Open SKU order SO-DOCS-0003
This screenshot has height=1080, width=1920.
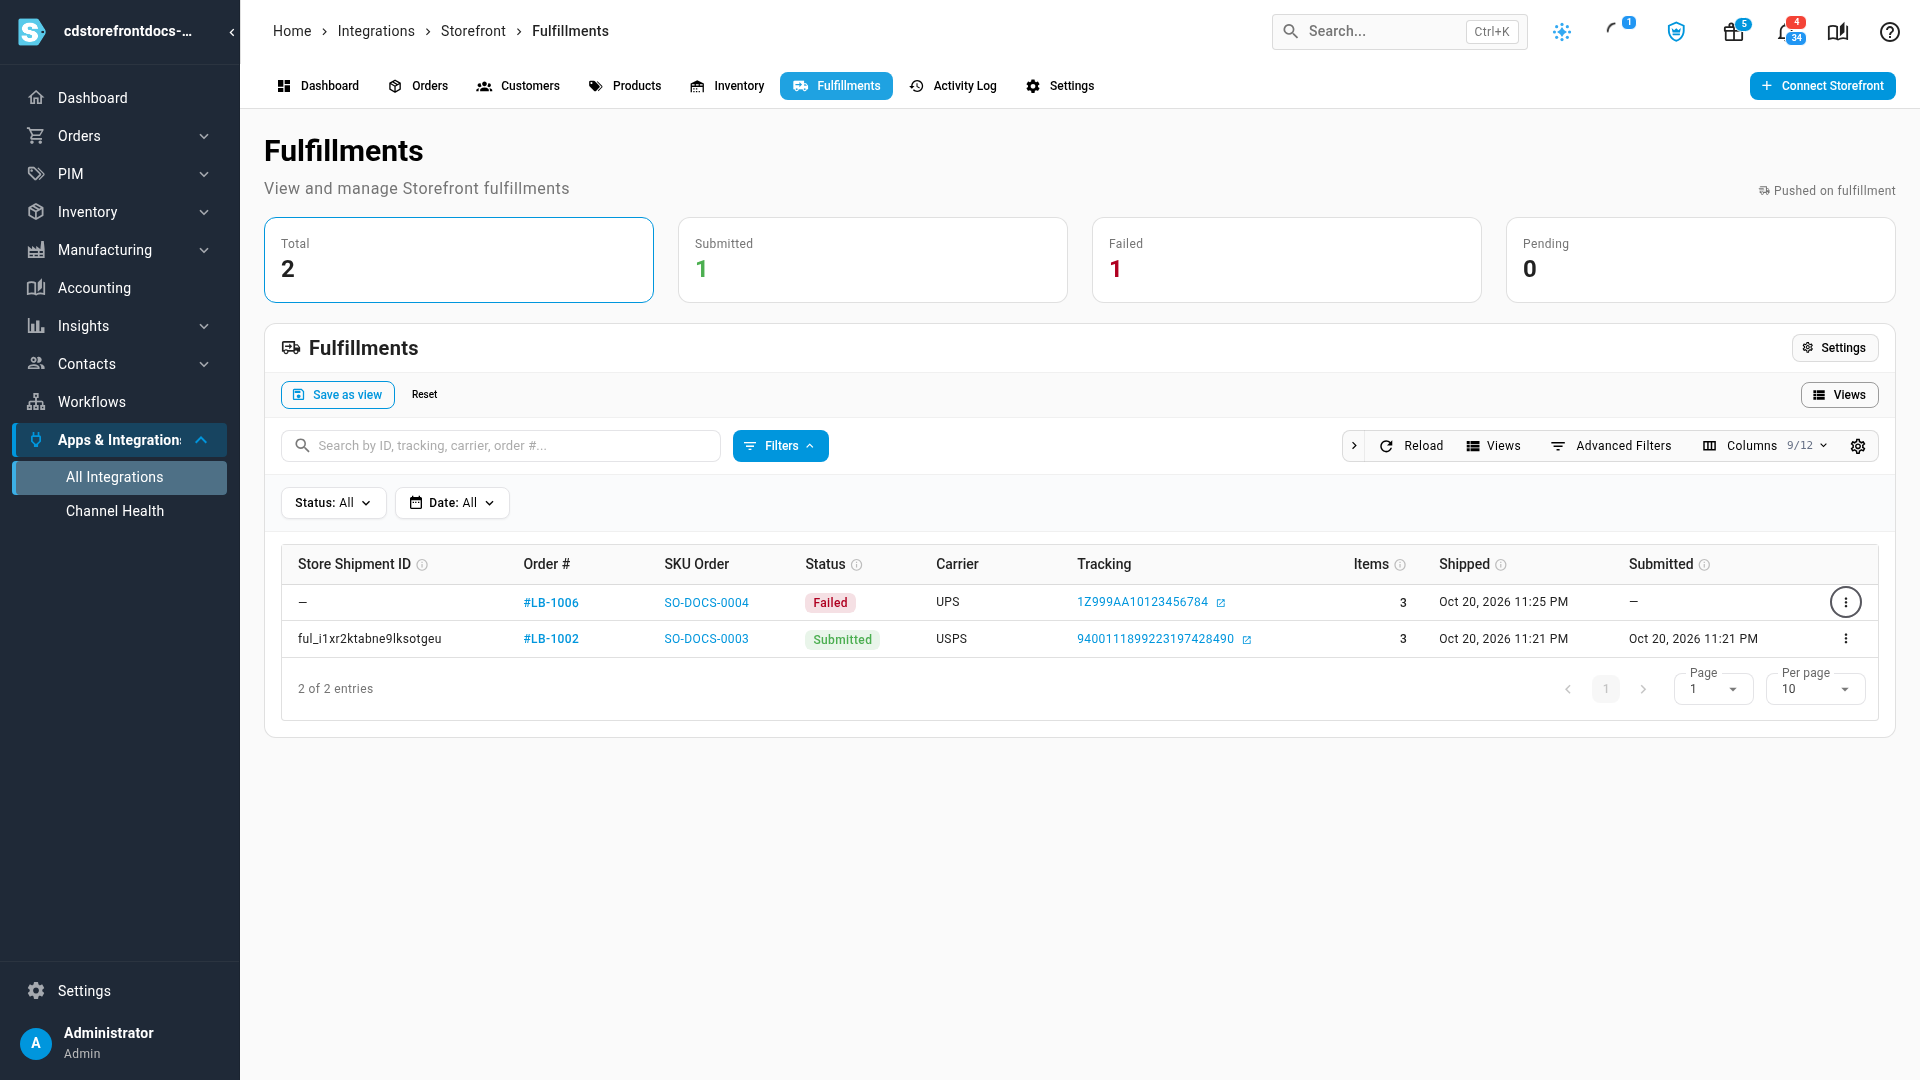(706, 639)
